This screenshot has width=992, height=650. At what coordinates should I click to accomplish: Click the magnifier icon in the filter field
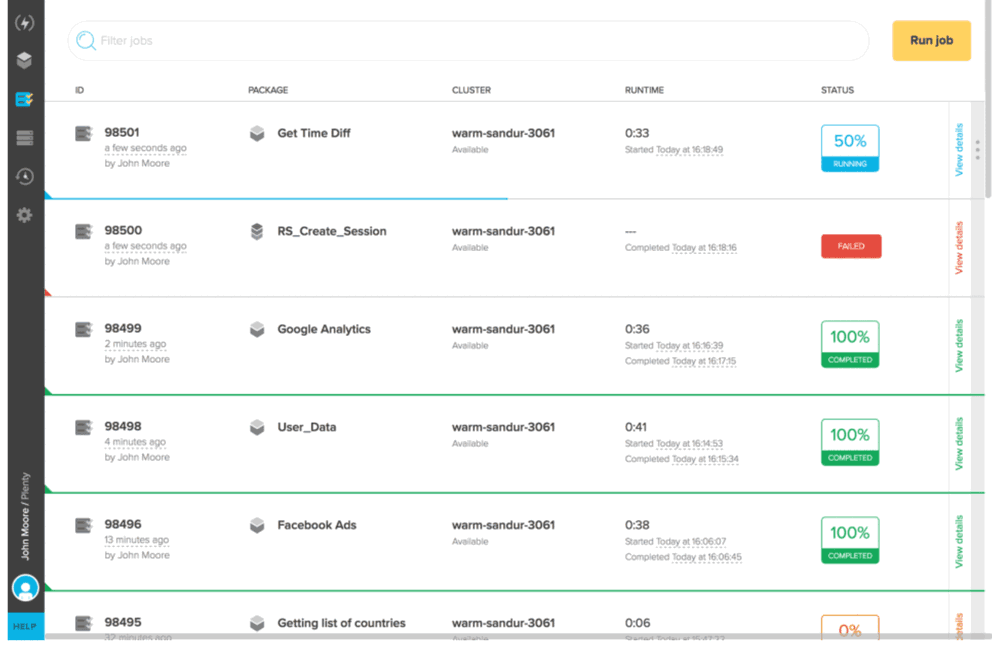coord(84,41)
